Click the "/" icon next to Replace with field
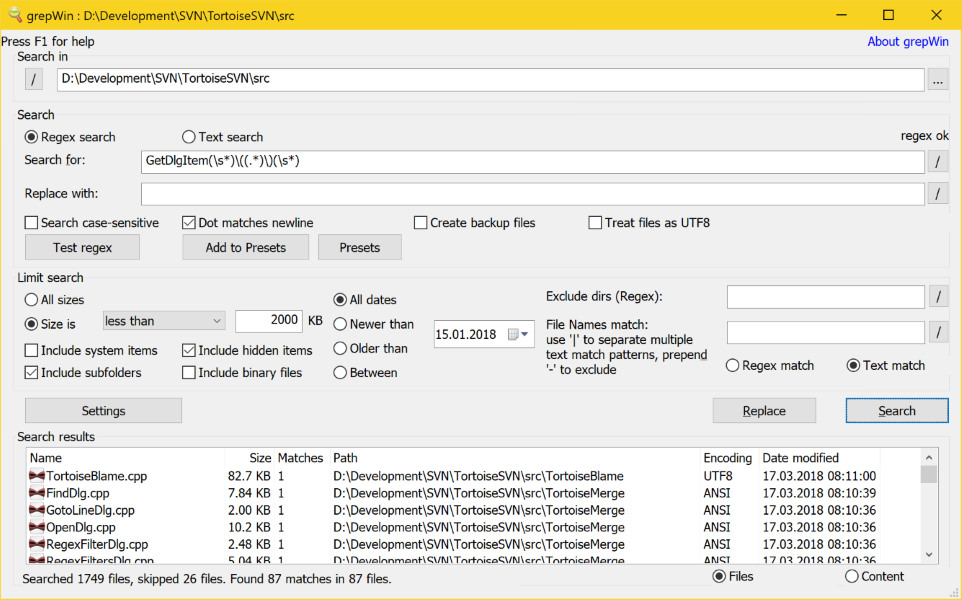Image resolution: width=962 pixels, height=600 pixels. pos(938,193)
